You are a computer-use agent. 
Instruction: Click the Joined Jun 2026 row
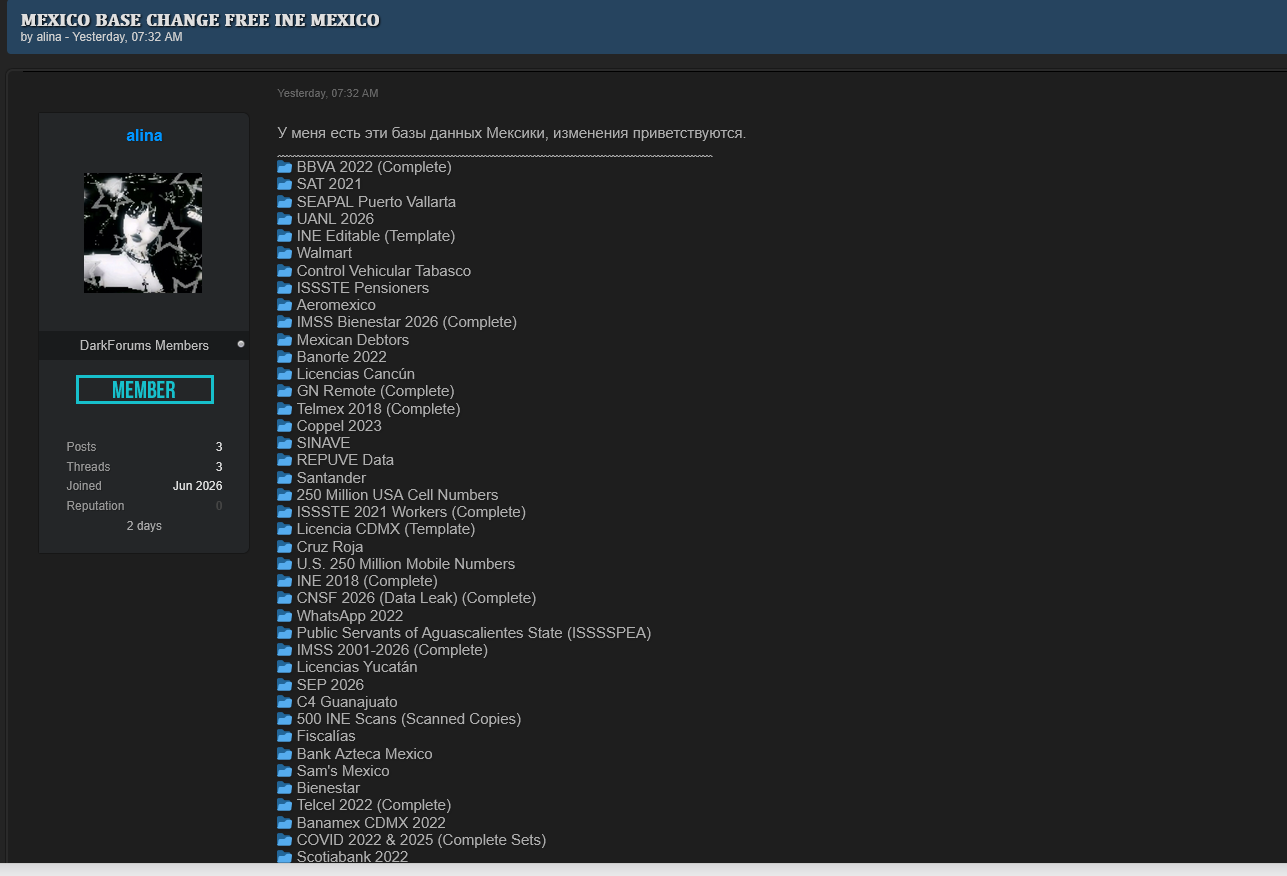point(144,486)
